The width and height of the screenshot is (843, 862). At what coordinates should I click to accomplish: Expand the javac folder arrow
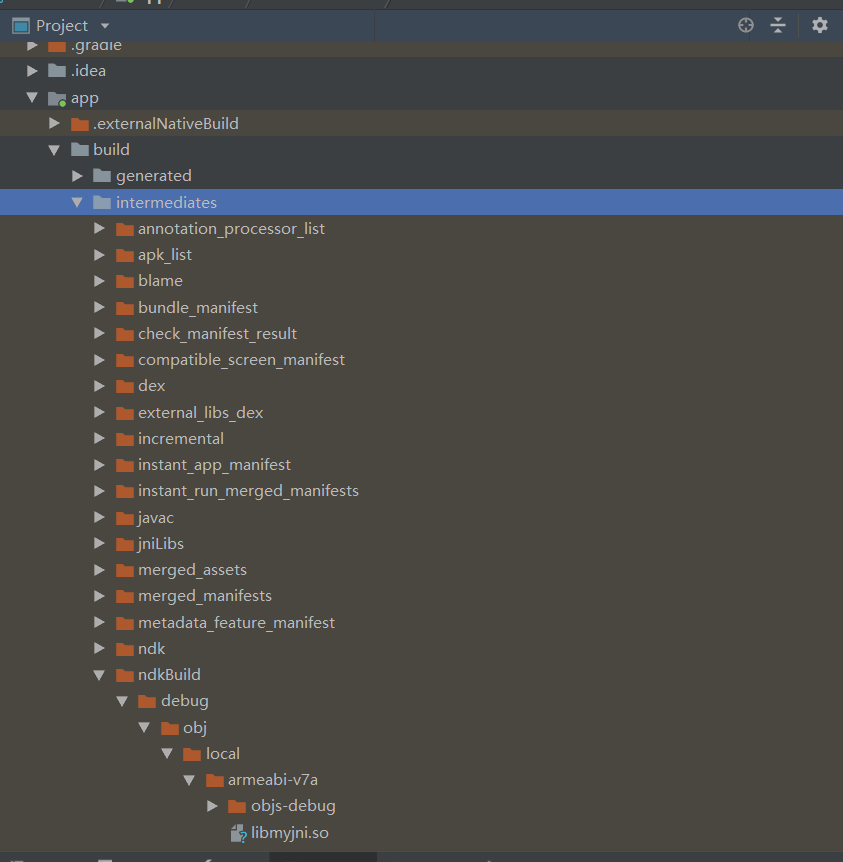click(99, 517)
